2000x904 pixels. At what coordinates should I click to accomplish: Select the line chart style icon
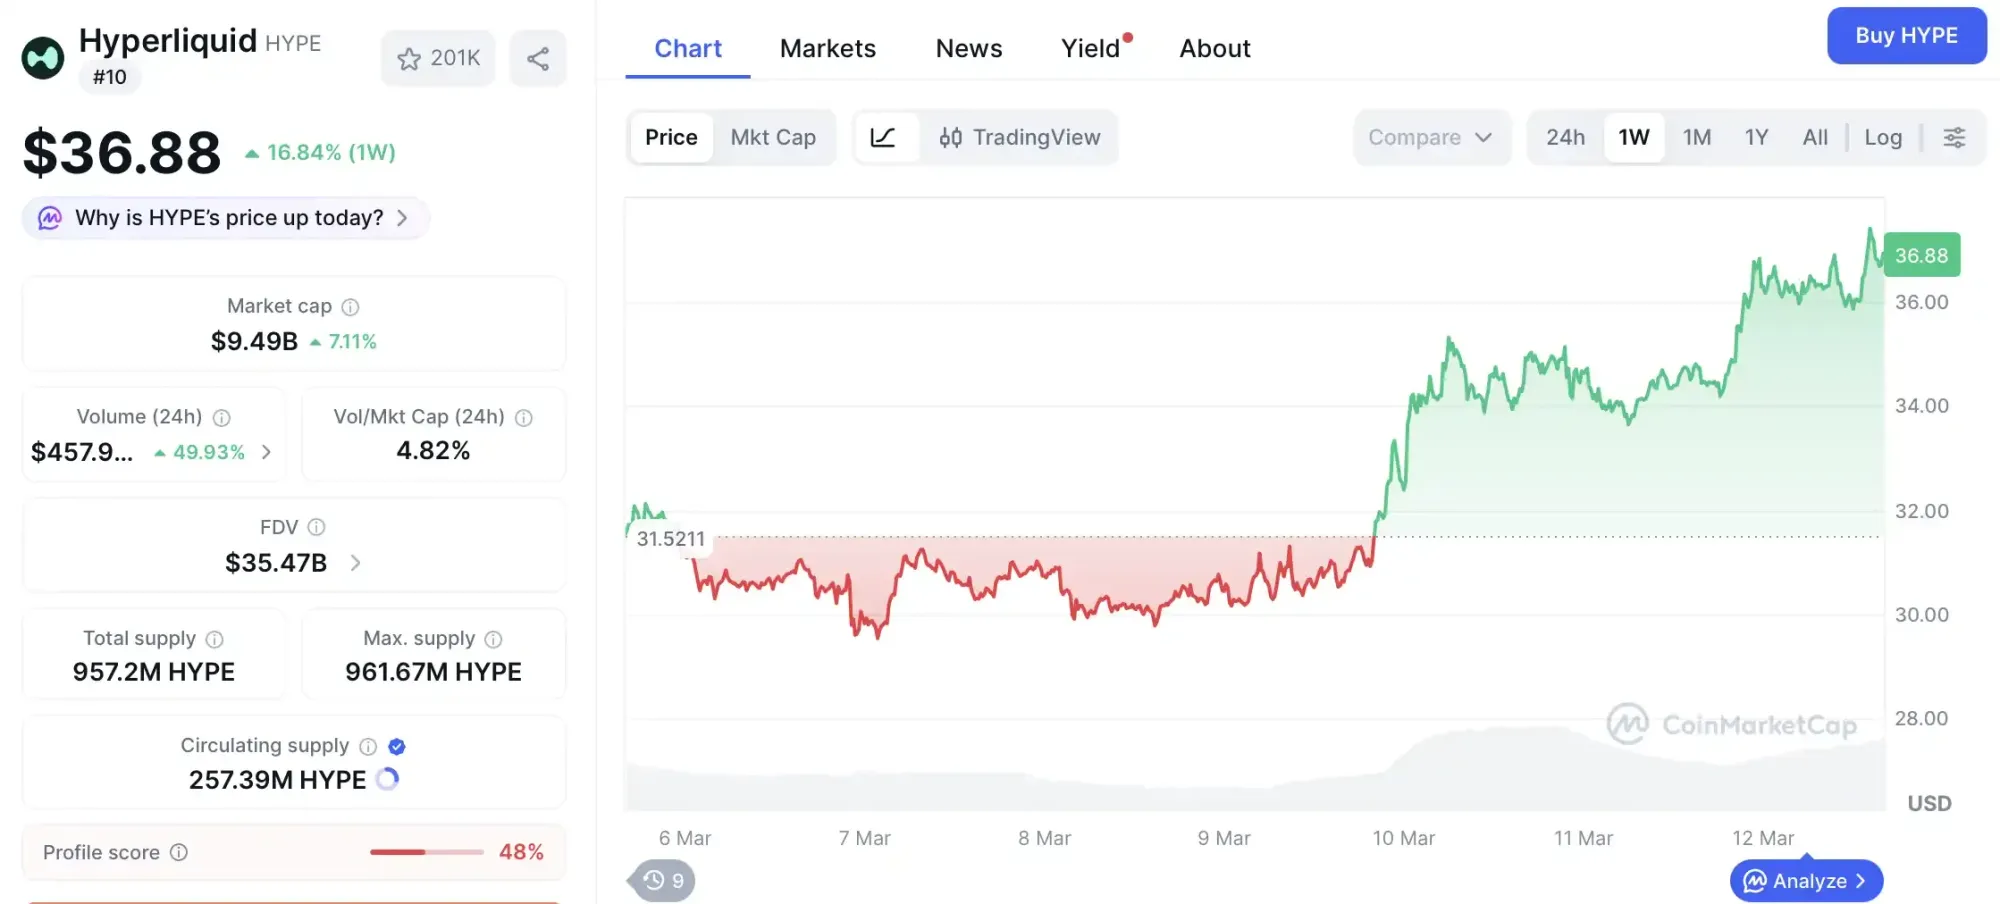pos(884,137)
